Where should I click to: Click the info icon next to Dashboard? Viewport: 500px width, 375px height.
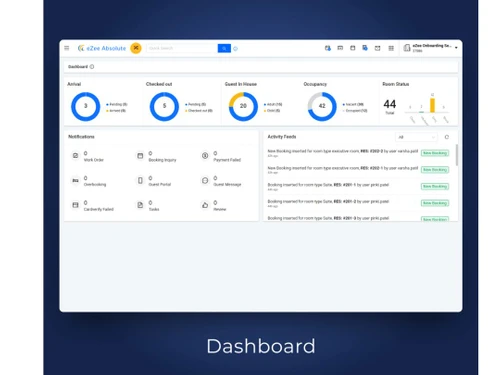[92, 67]
